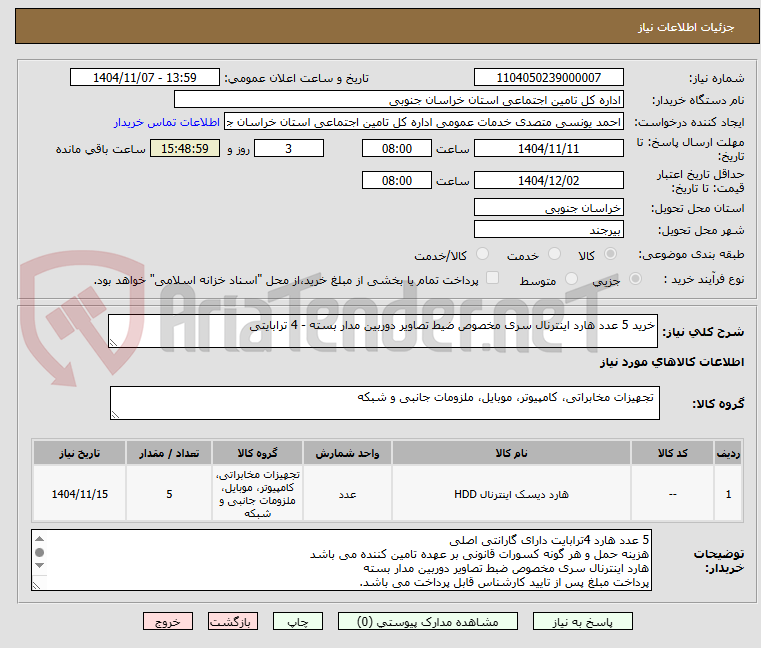The image size is (761, 648).
Task: Click the توضیحات خریدار text area
Action: [341, 560]
